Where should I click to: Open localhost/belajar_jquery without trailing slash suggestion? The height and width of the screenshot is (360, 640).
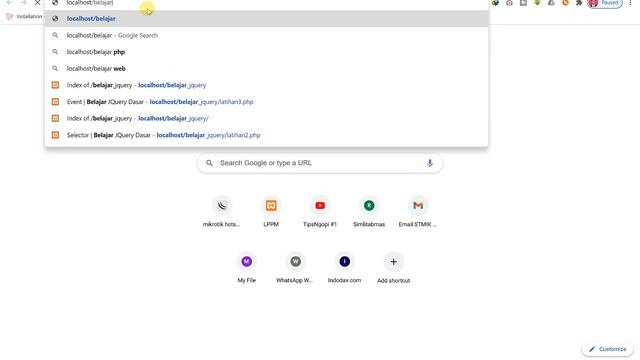pos(266,85)
